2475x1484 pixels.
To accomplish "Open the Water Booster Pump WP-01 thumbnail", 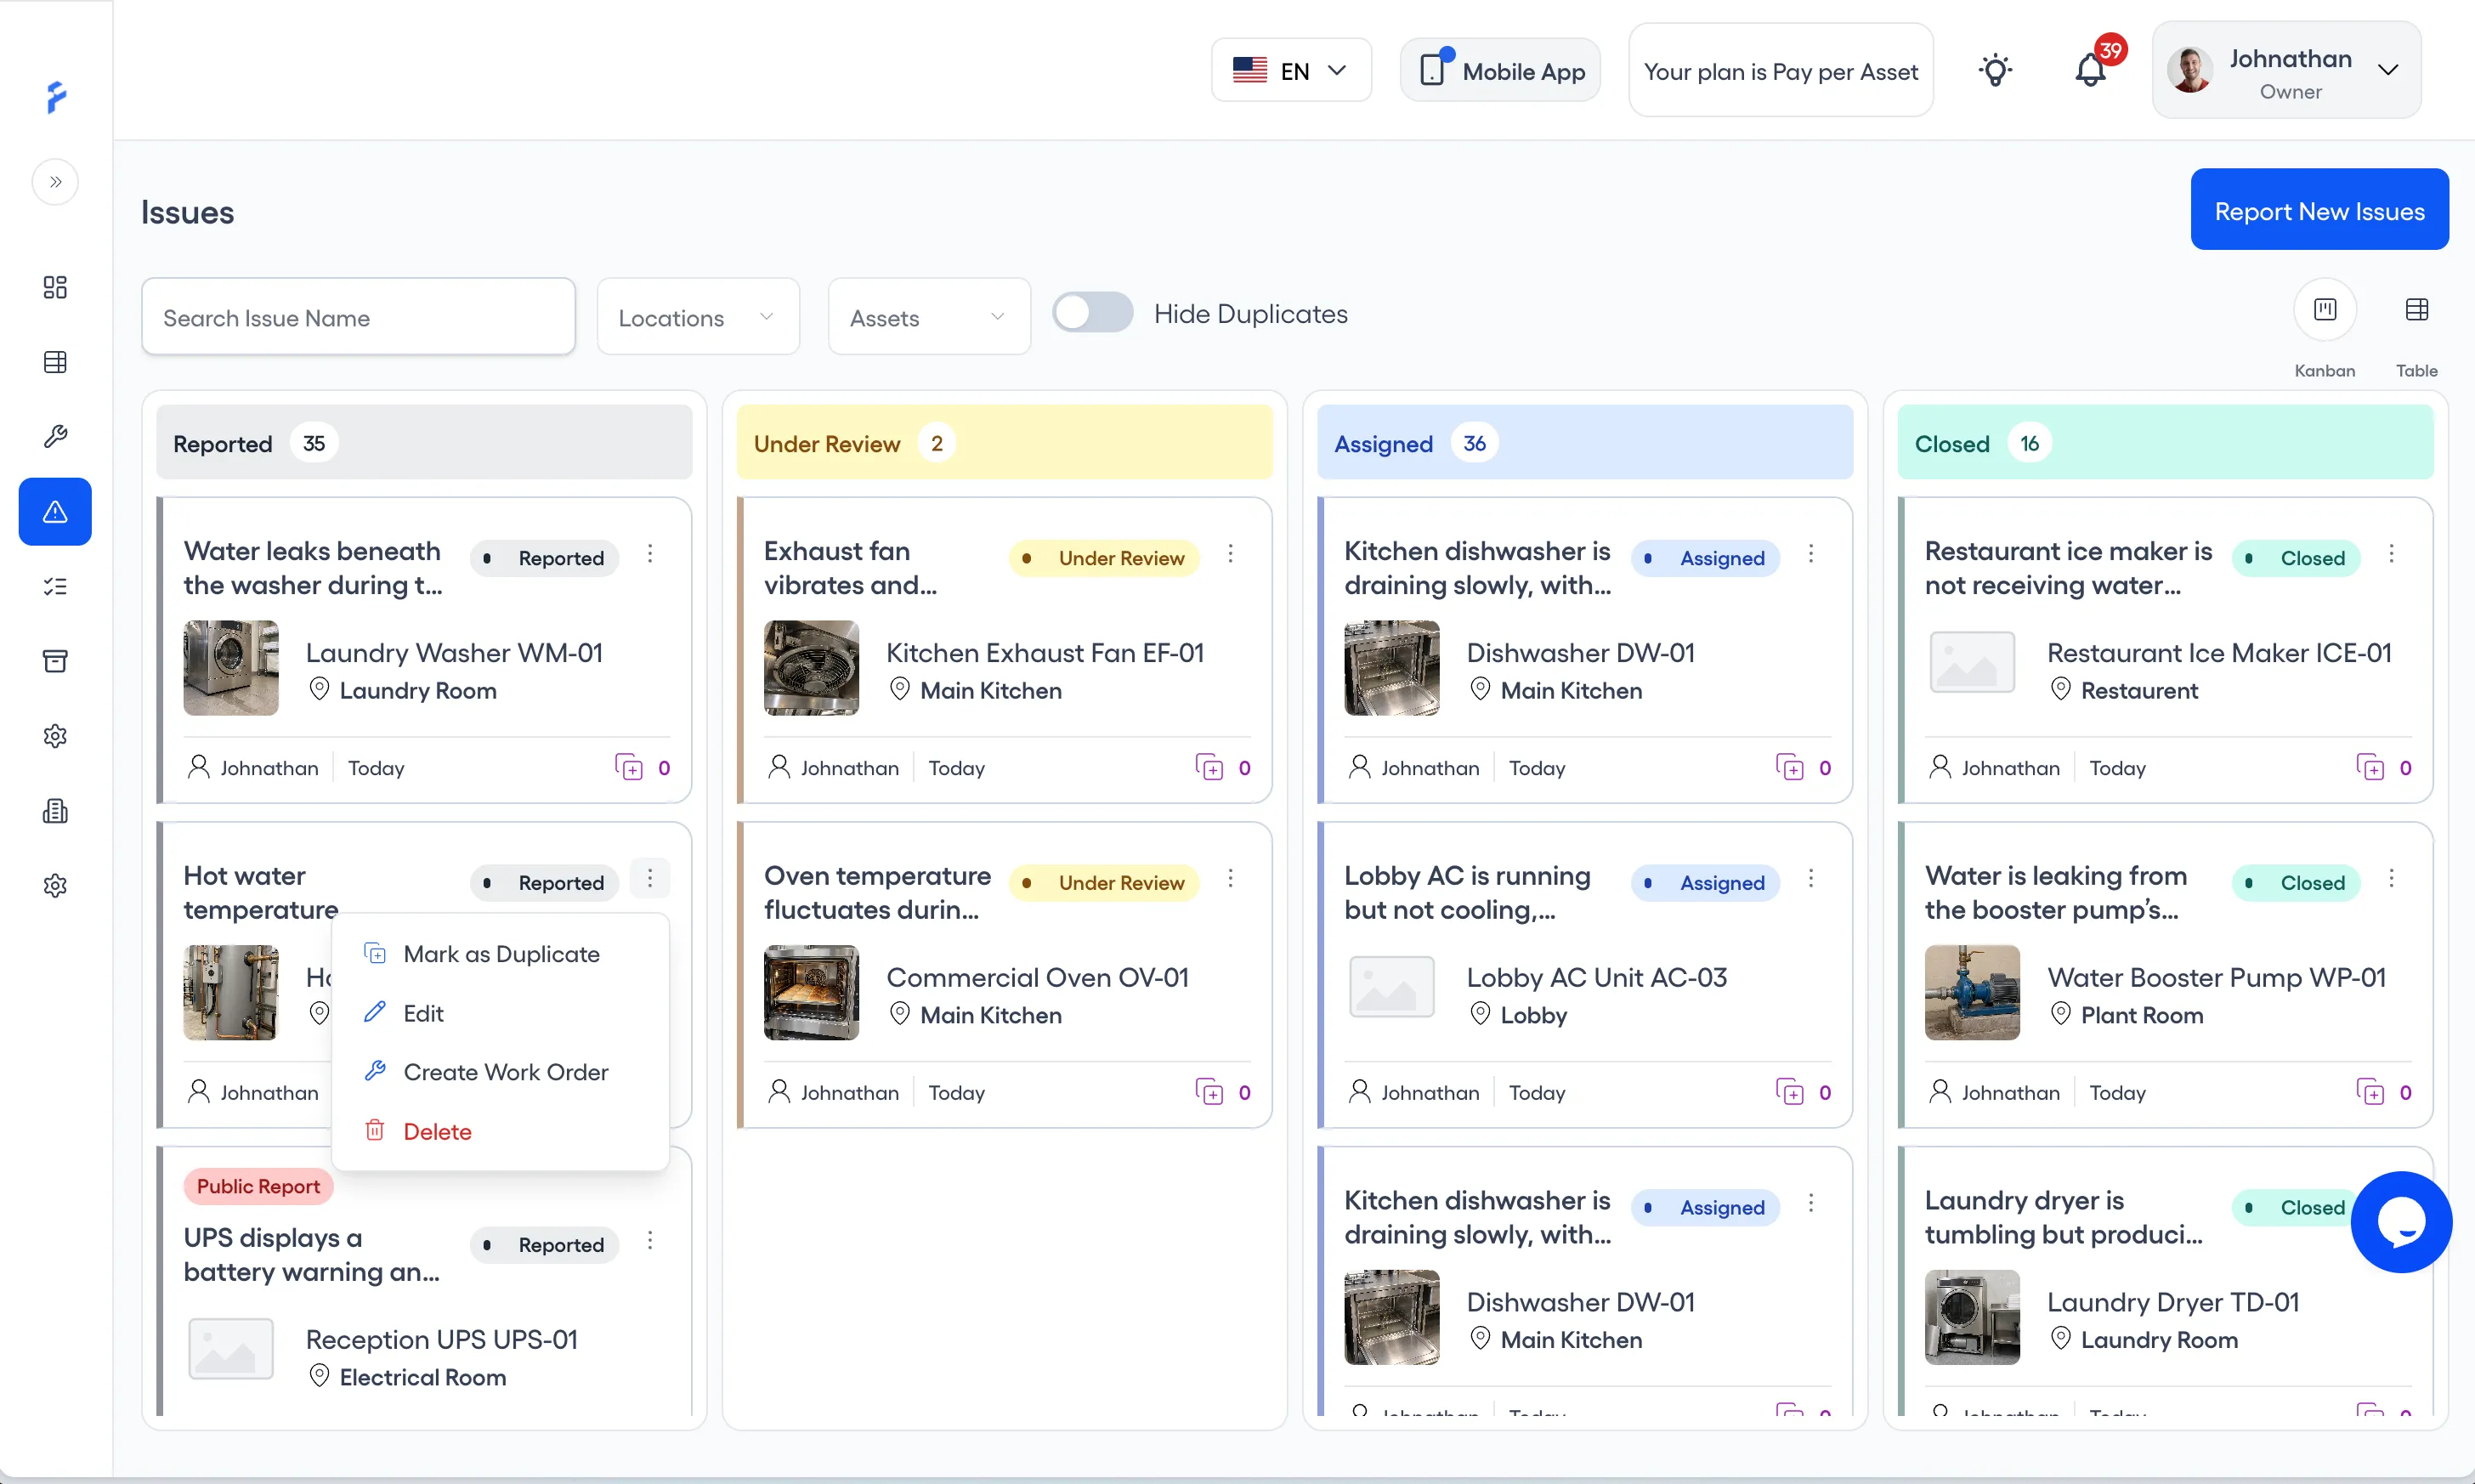I will (x=1972, y=992).
